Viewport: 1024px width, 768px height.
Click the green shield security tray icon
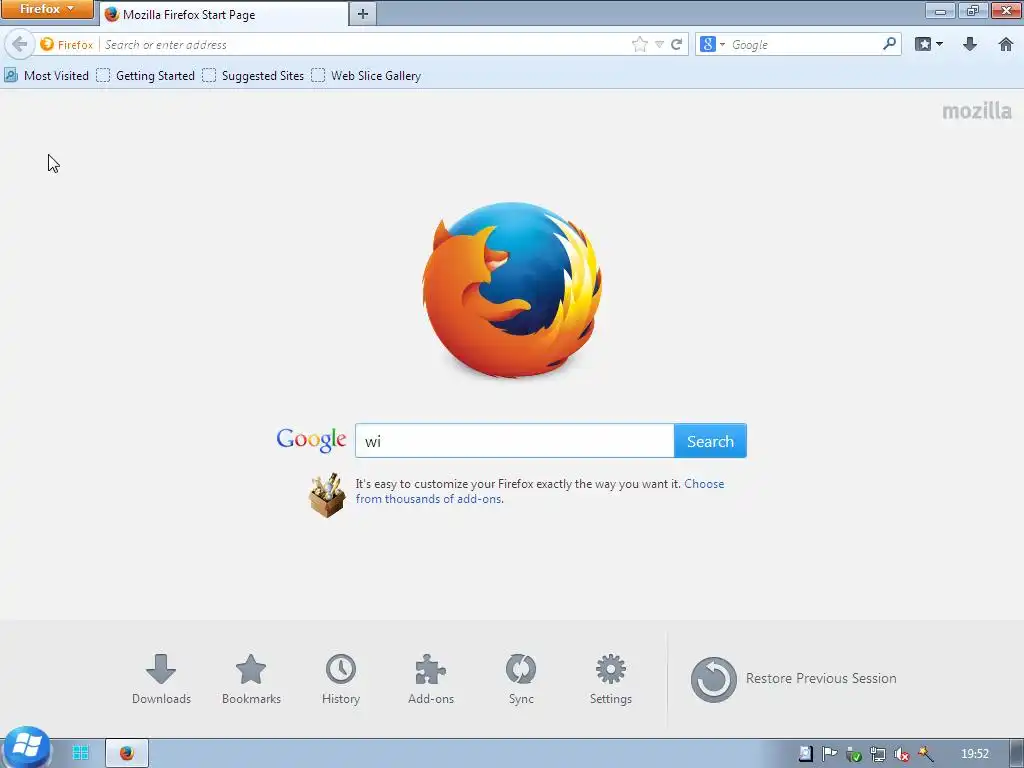coord(854,754)
